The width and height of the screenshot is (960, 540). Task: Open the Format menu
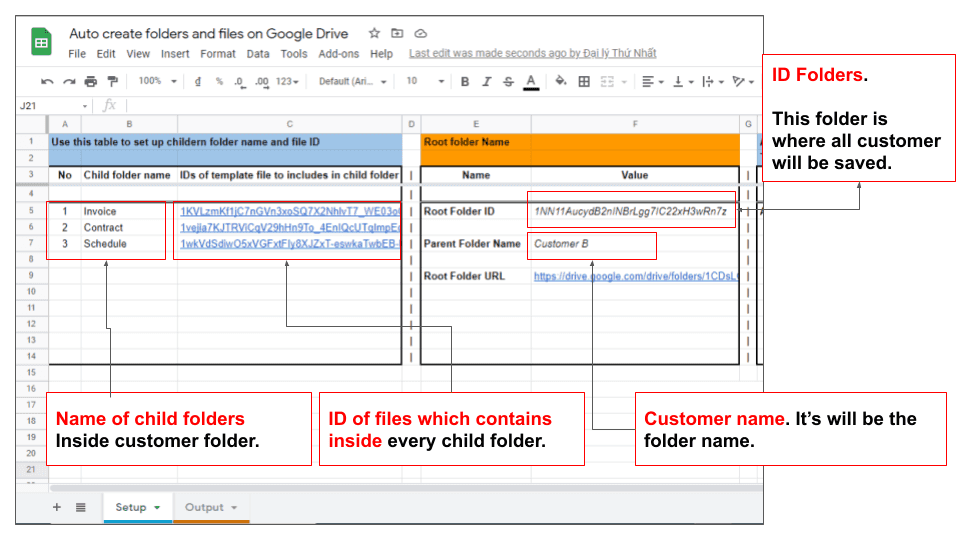pos(217,54)
